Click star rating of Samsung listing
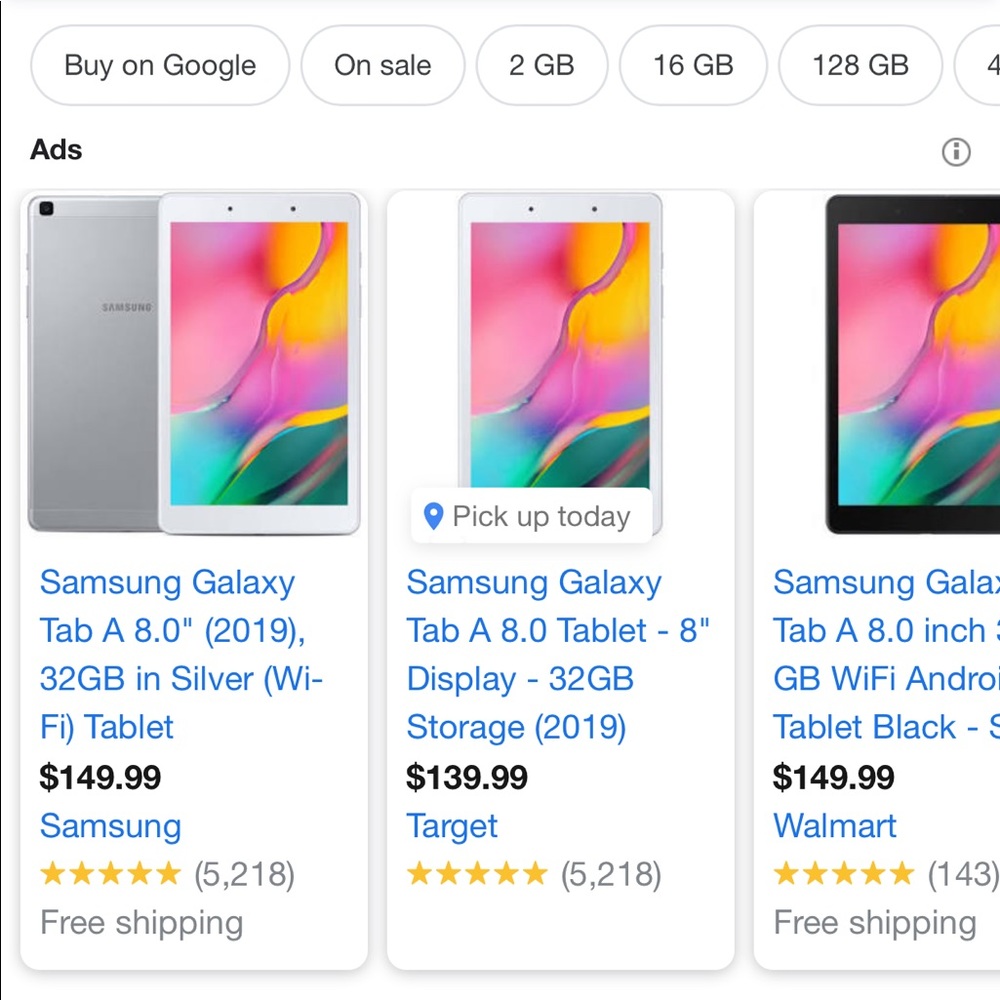The height and width of the screenshot is (1000, 1000). 110,874
